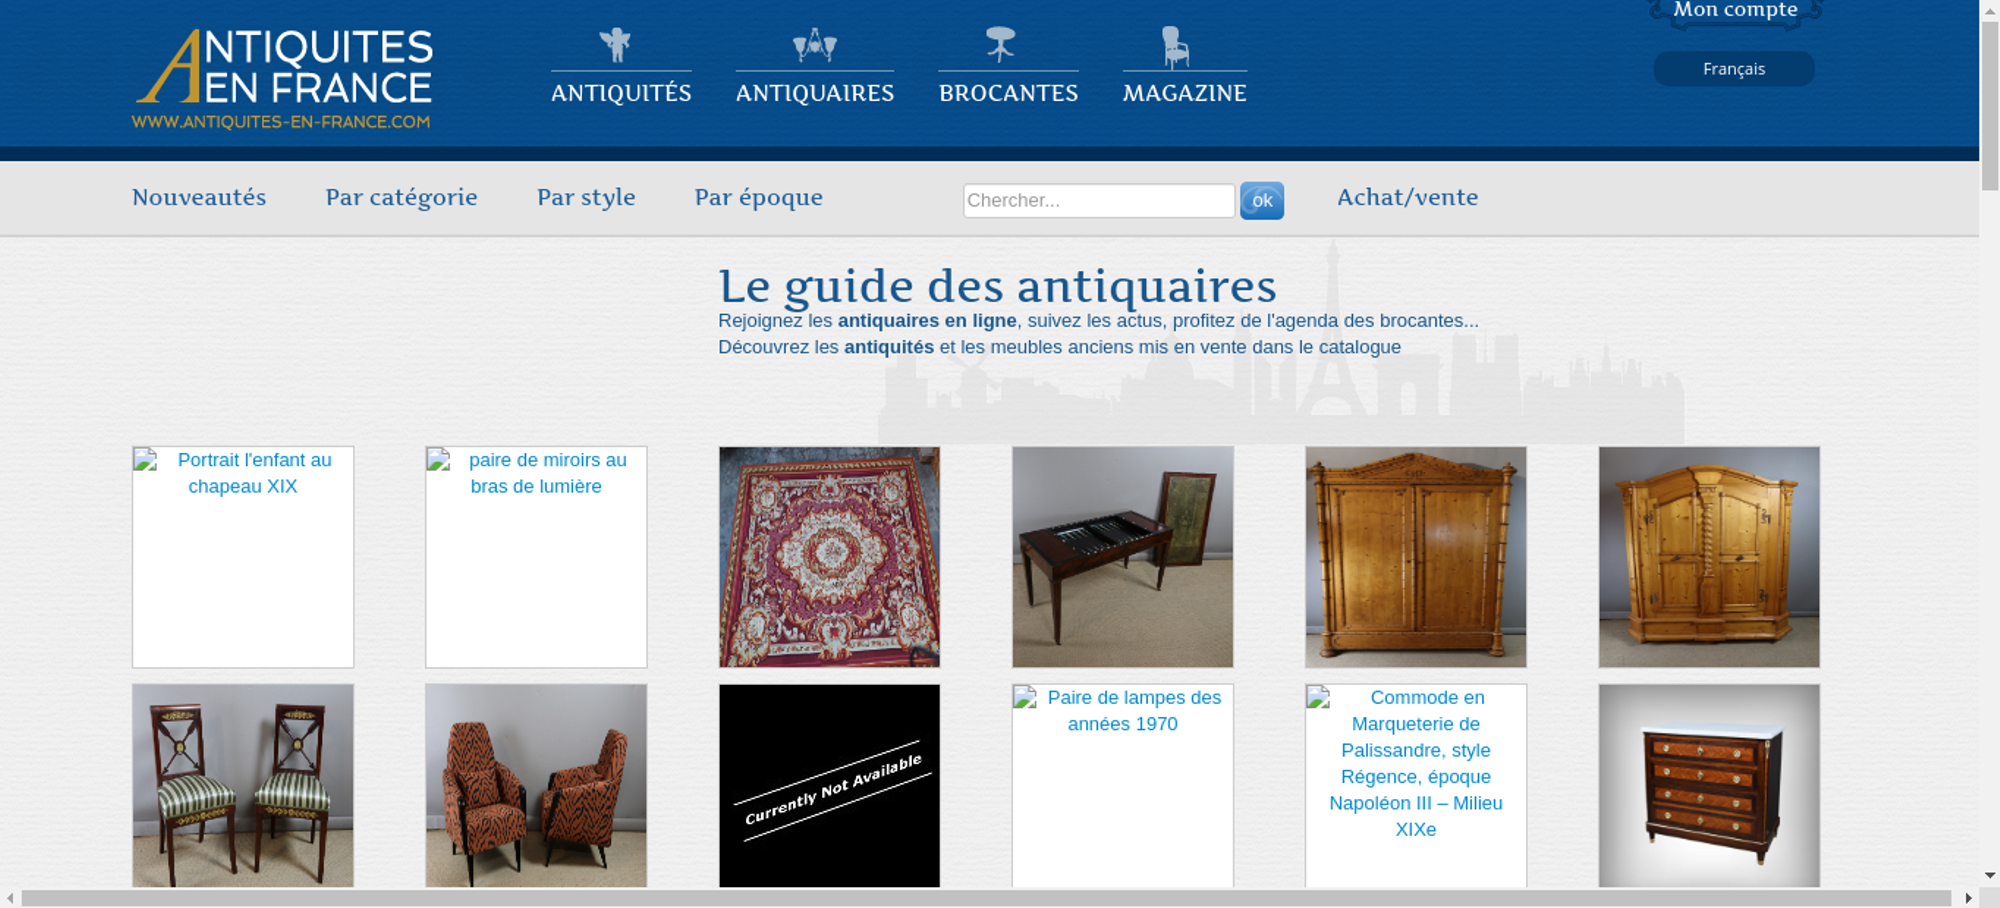This screenshot has width=2000, height=908.
Task: Click the horizontal scrollbar right arrow
Action: [x=1968, y=898]
